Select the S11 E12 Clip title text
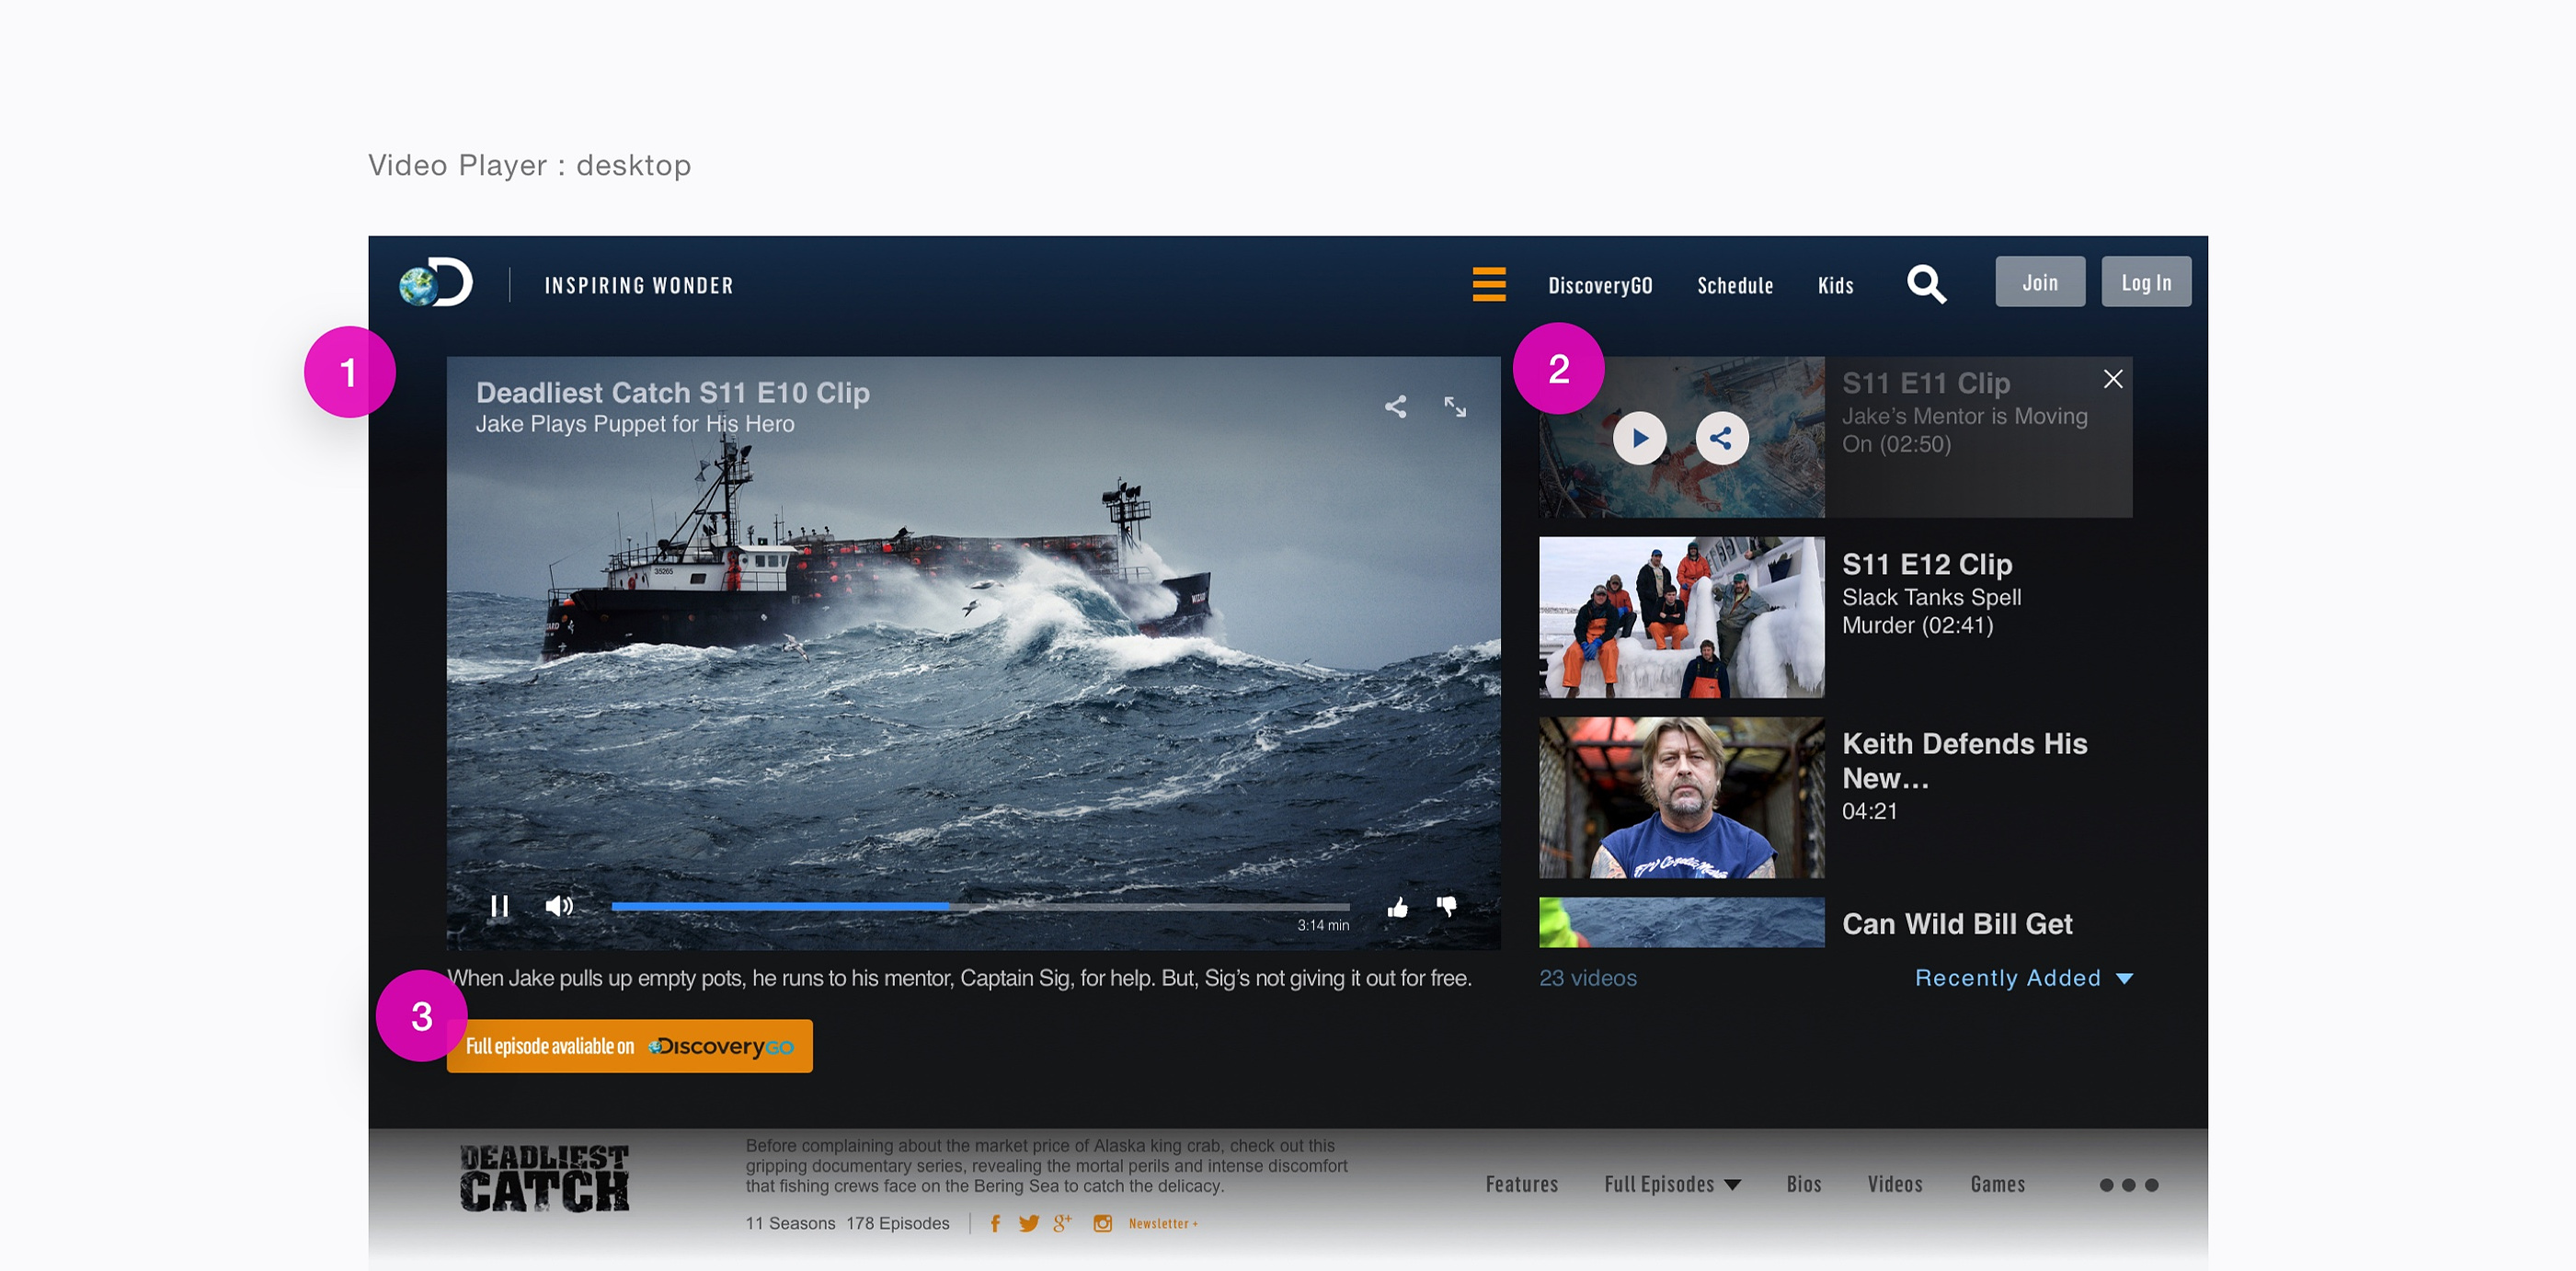Viewport: 2576px width, 1271px height. (1926, 564)
